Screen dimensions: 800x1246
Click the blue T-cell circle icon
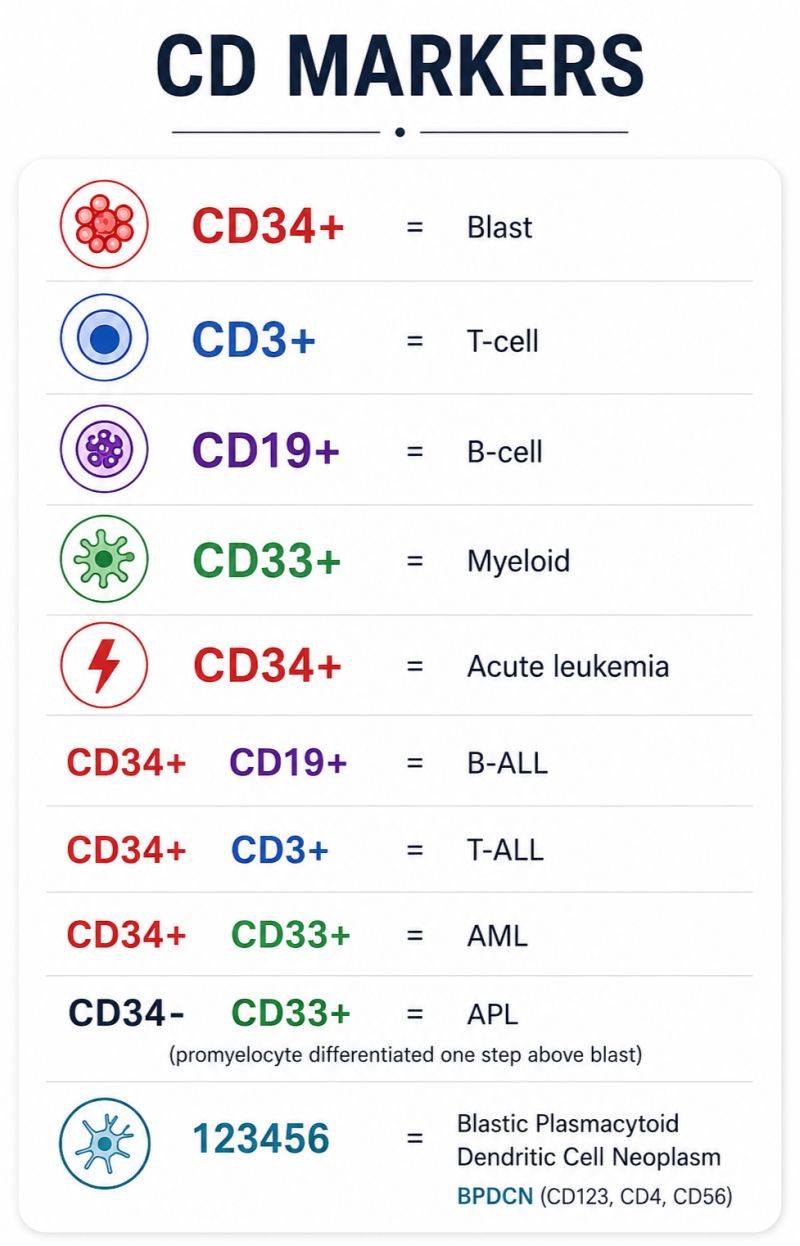pos(104,339)
